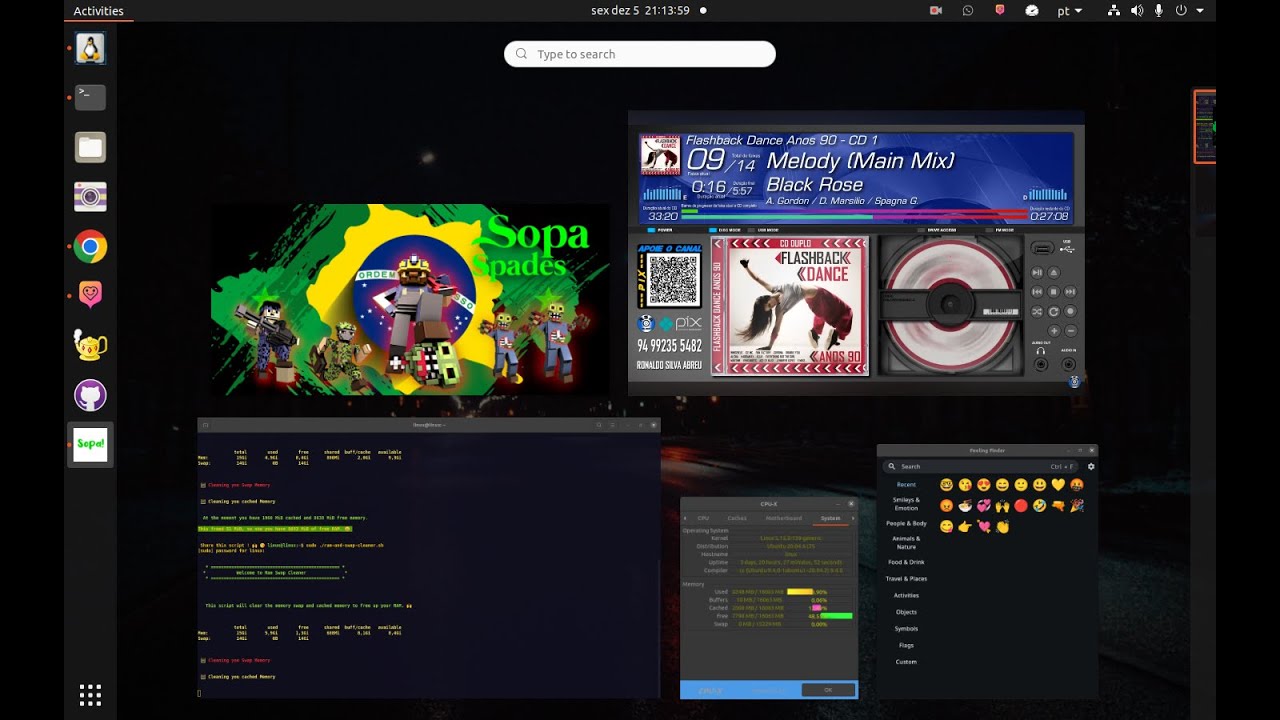Click the Files folder dock icon
The width and height of the screenshot is (1280, 720).
coord(90,147)
